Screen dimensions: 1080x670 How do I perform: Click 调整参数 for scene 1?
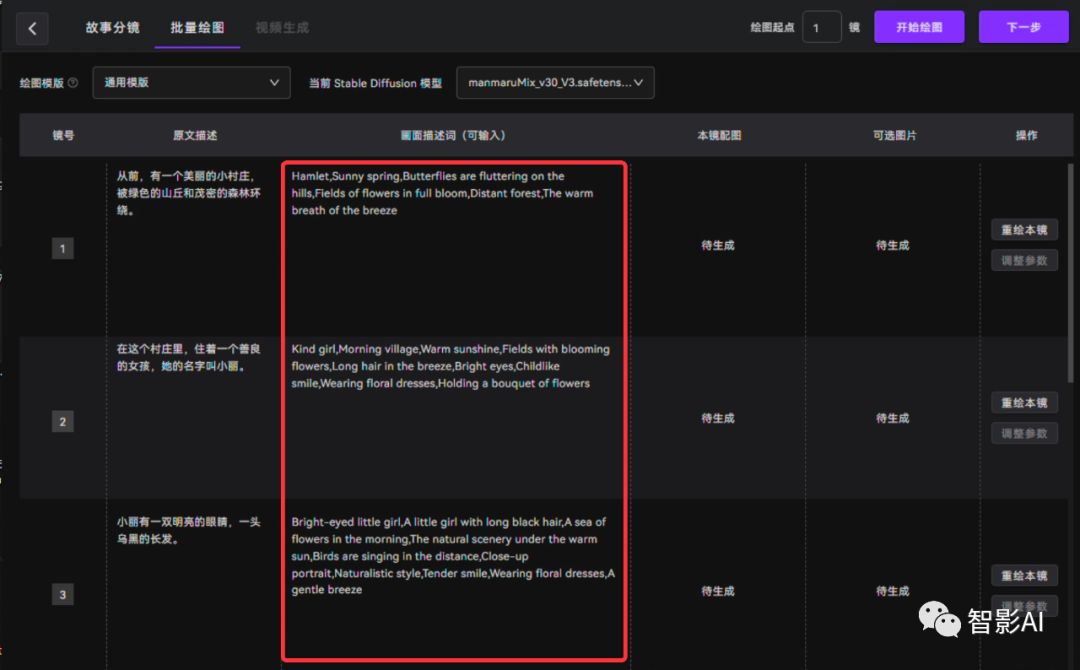pos(1024,261)
